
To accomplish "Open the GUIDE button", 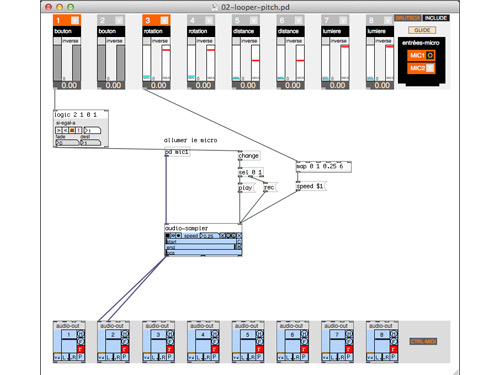I will (422, 30).
